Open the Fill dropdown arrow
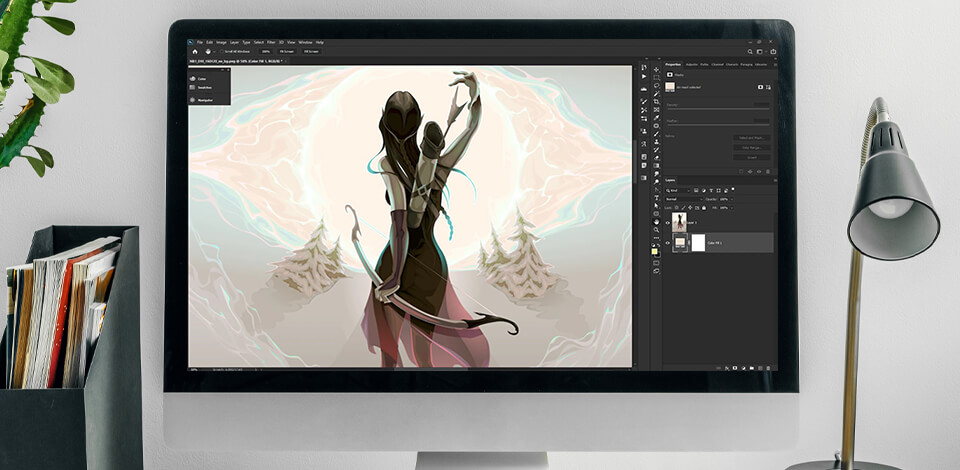This screenshot has height=470, width=960. click(732, 208)
